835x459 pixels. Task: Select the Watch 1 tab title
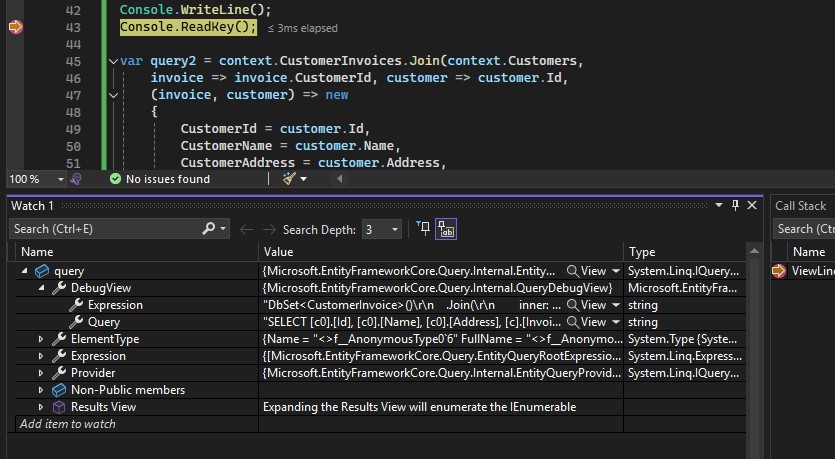pyautogui.click(x=32, y=206)
